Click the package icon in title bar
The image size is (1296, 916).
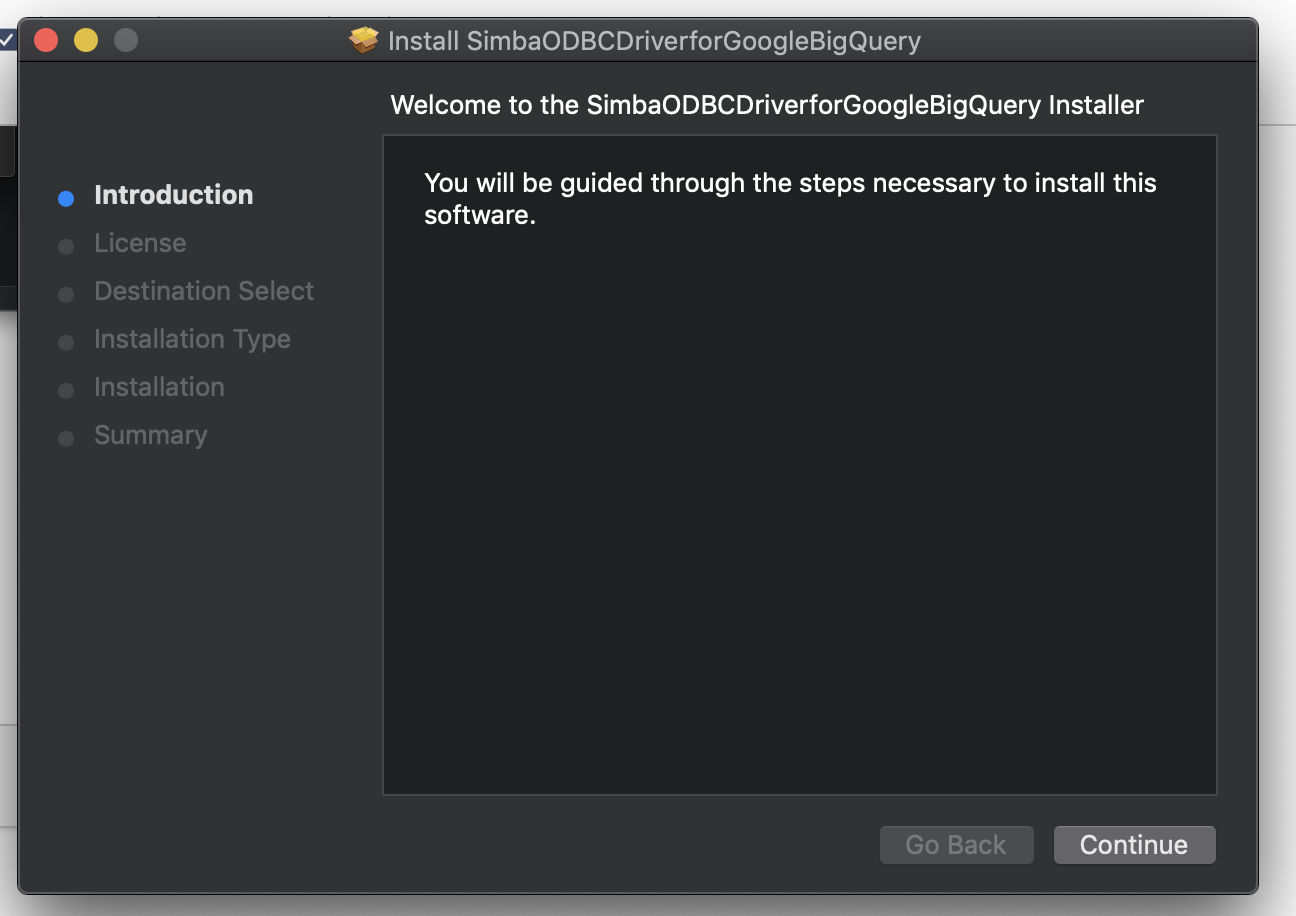coord(364,41)
